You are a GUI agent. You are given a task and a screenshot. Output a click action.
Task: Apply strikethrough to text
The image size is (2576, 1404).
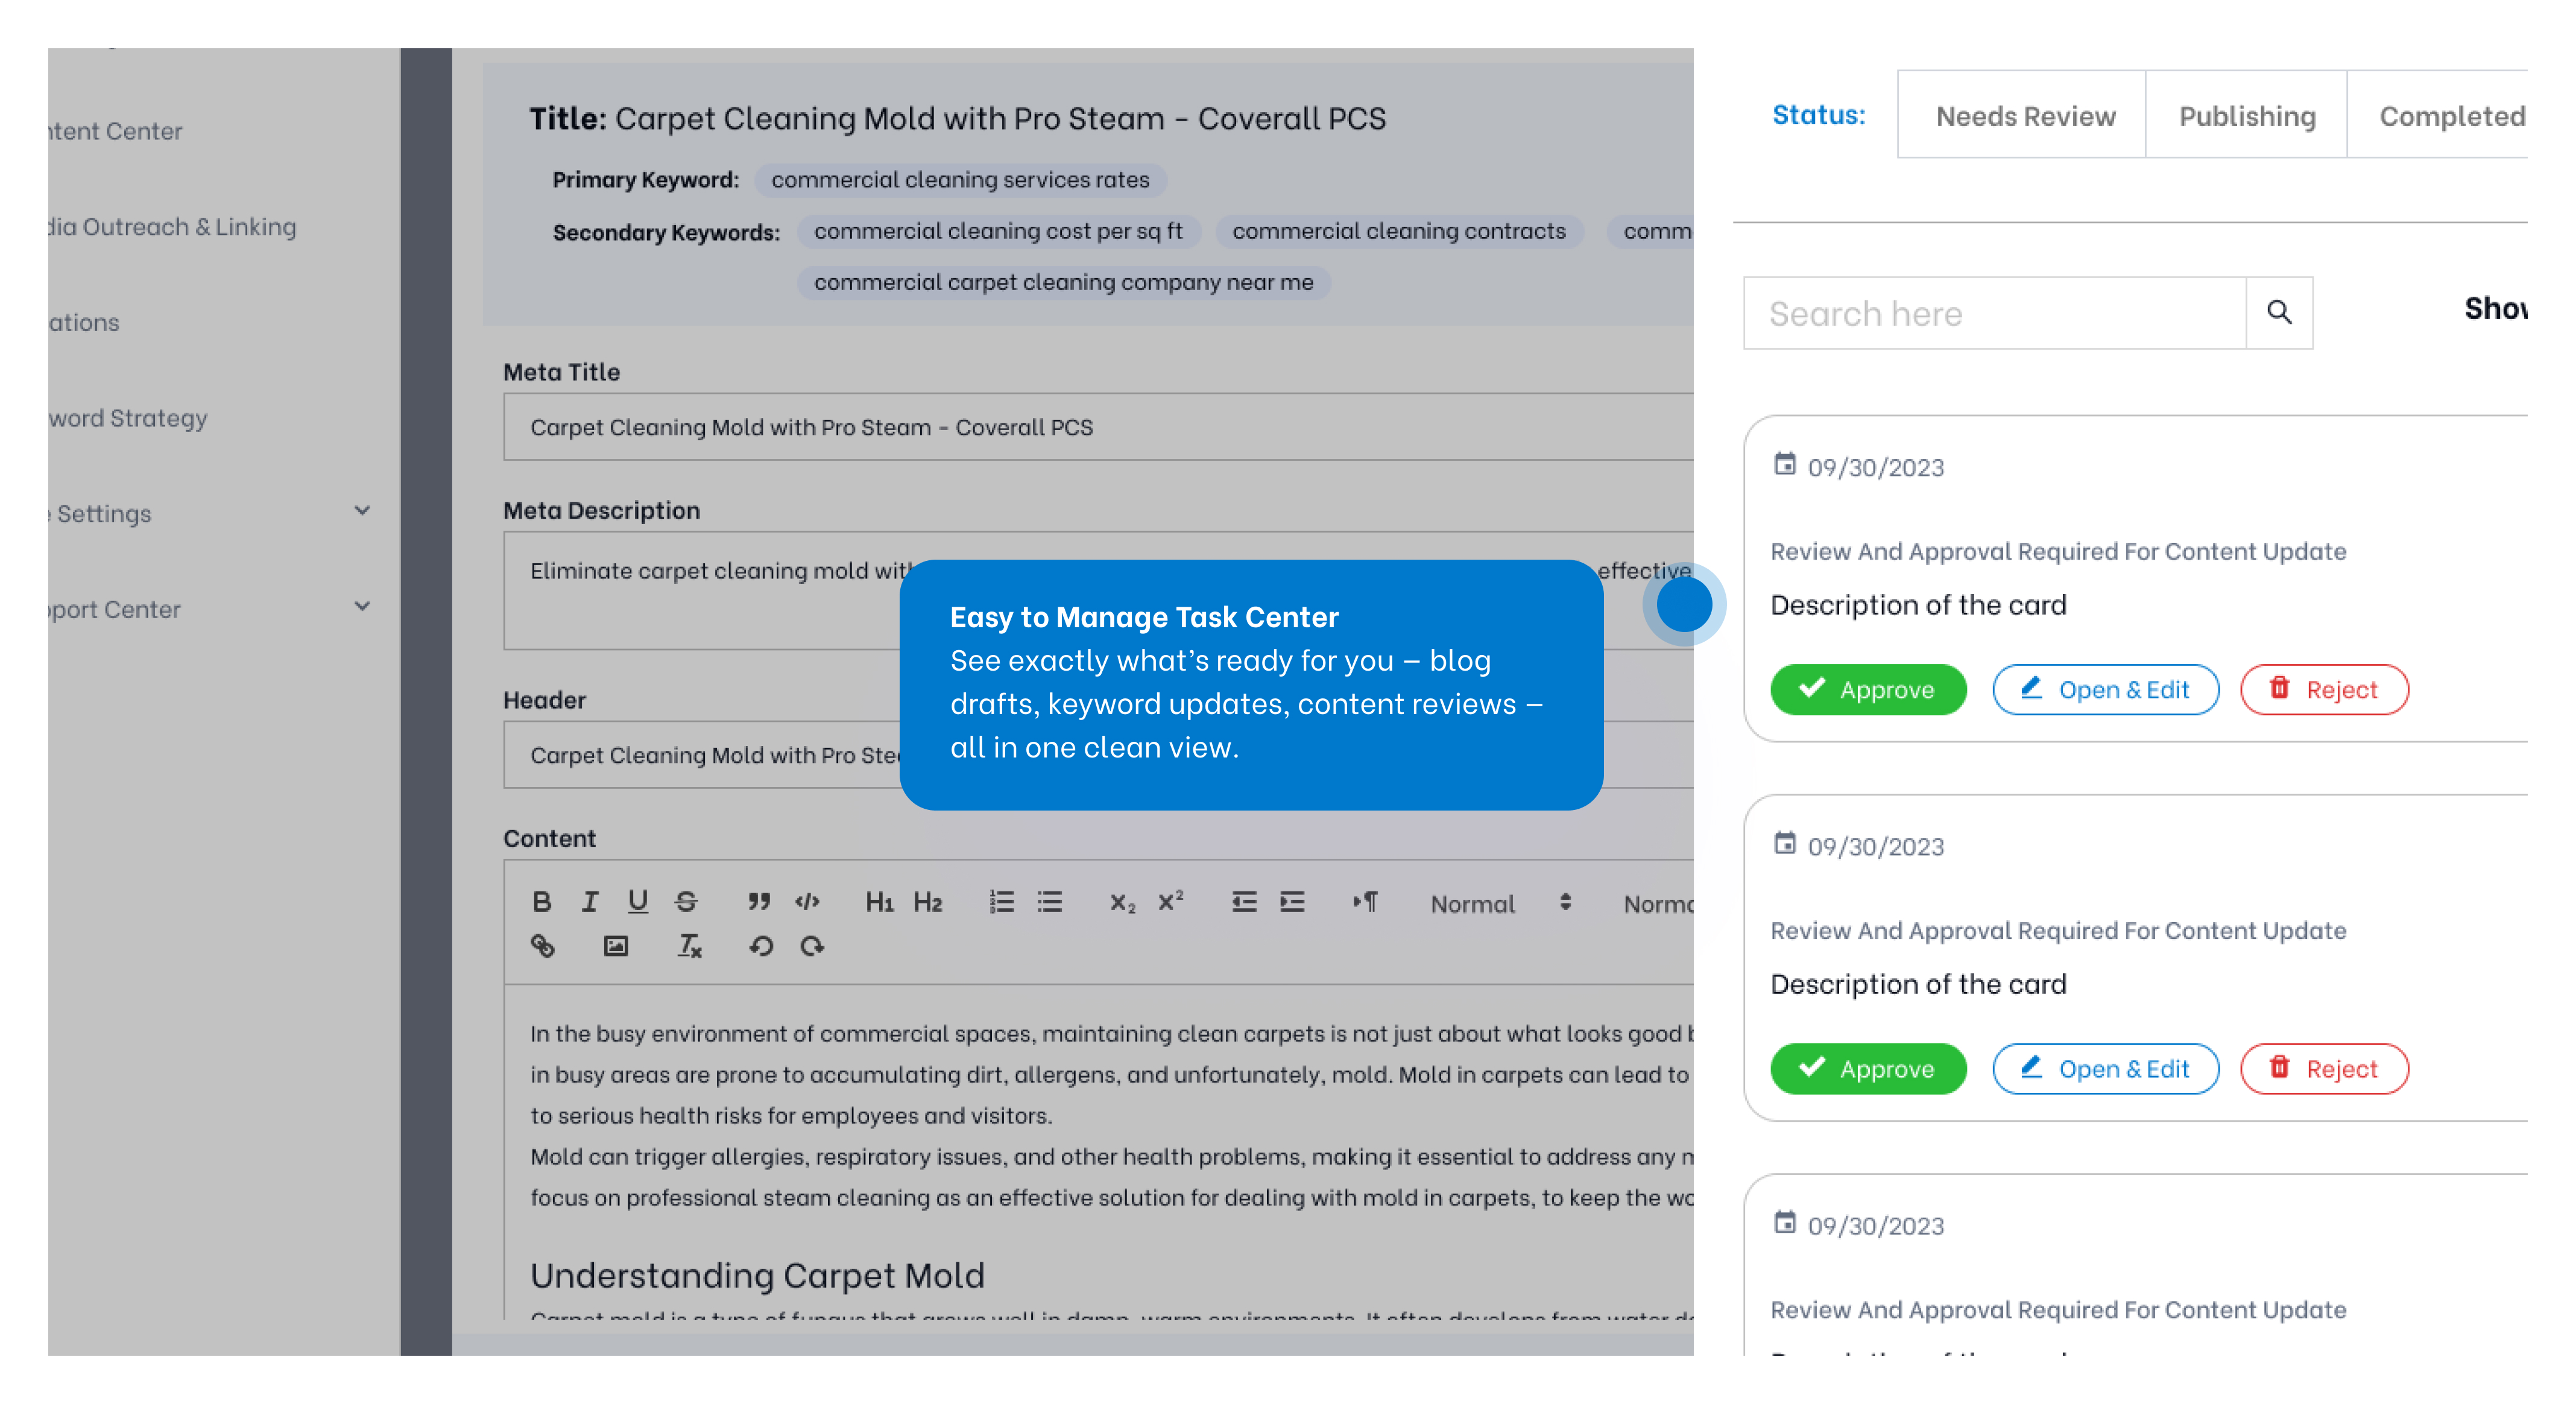[x=685, y=902]
